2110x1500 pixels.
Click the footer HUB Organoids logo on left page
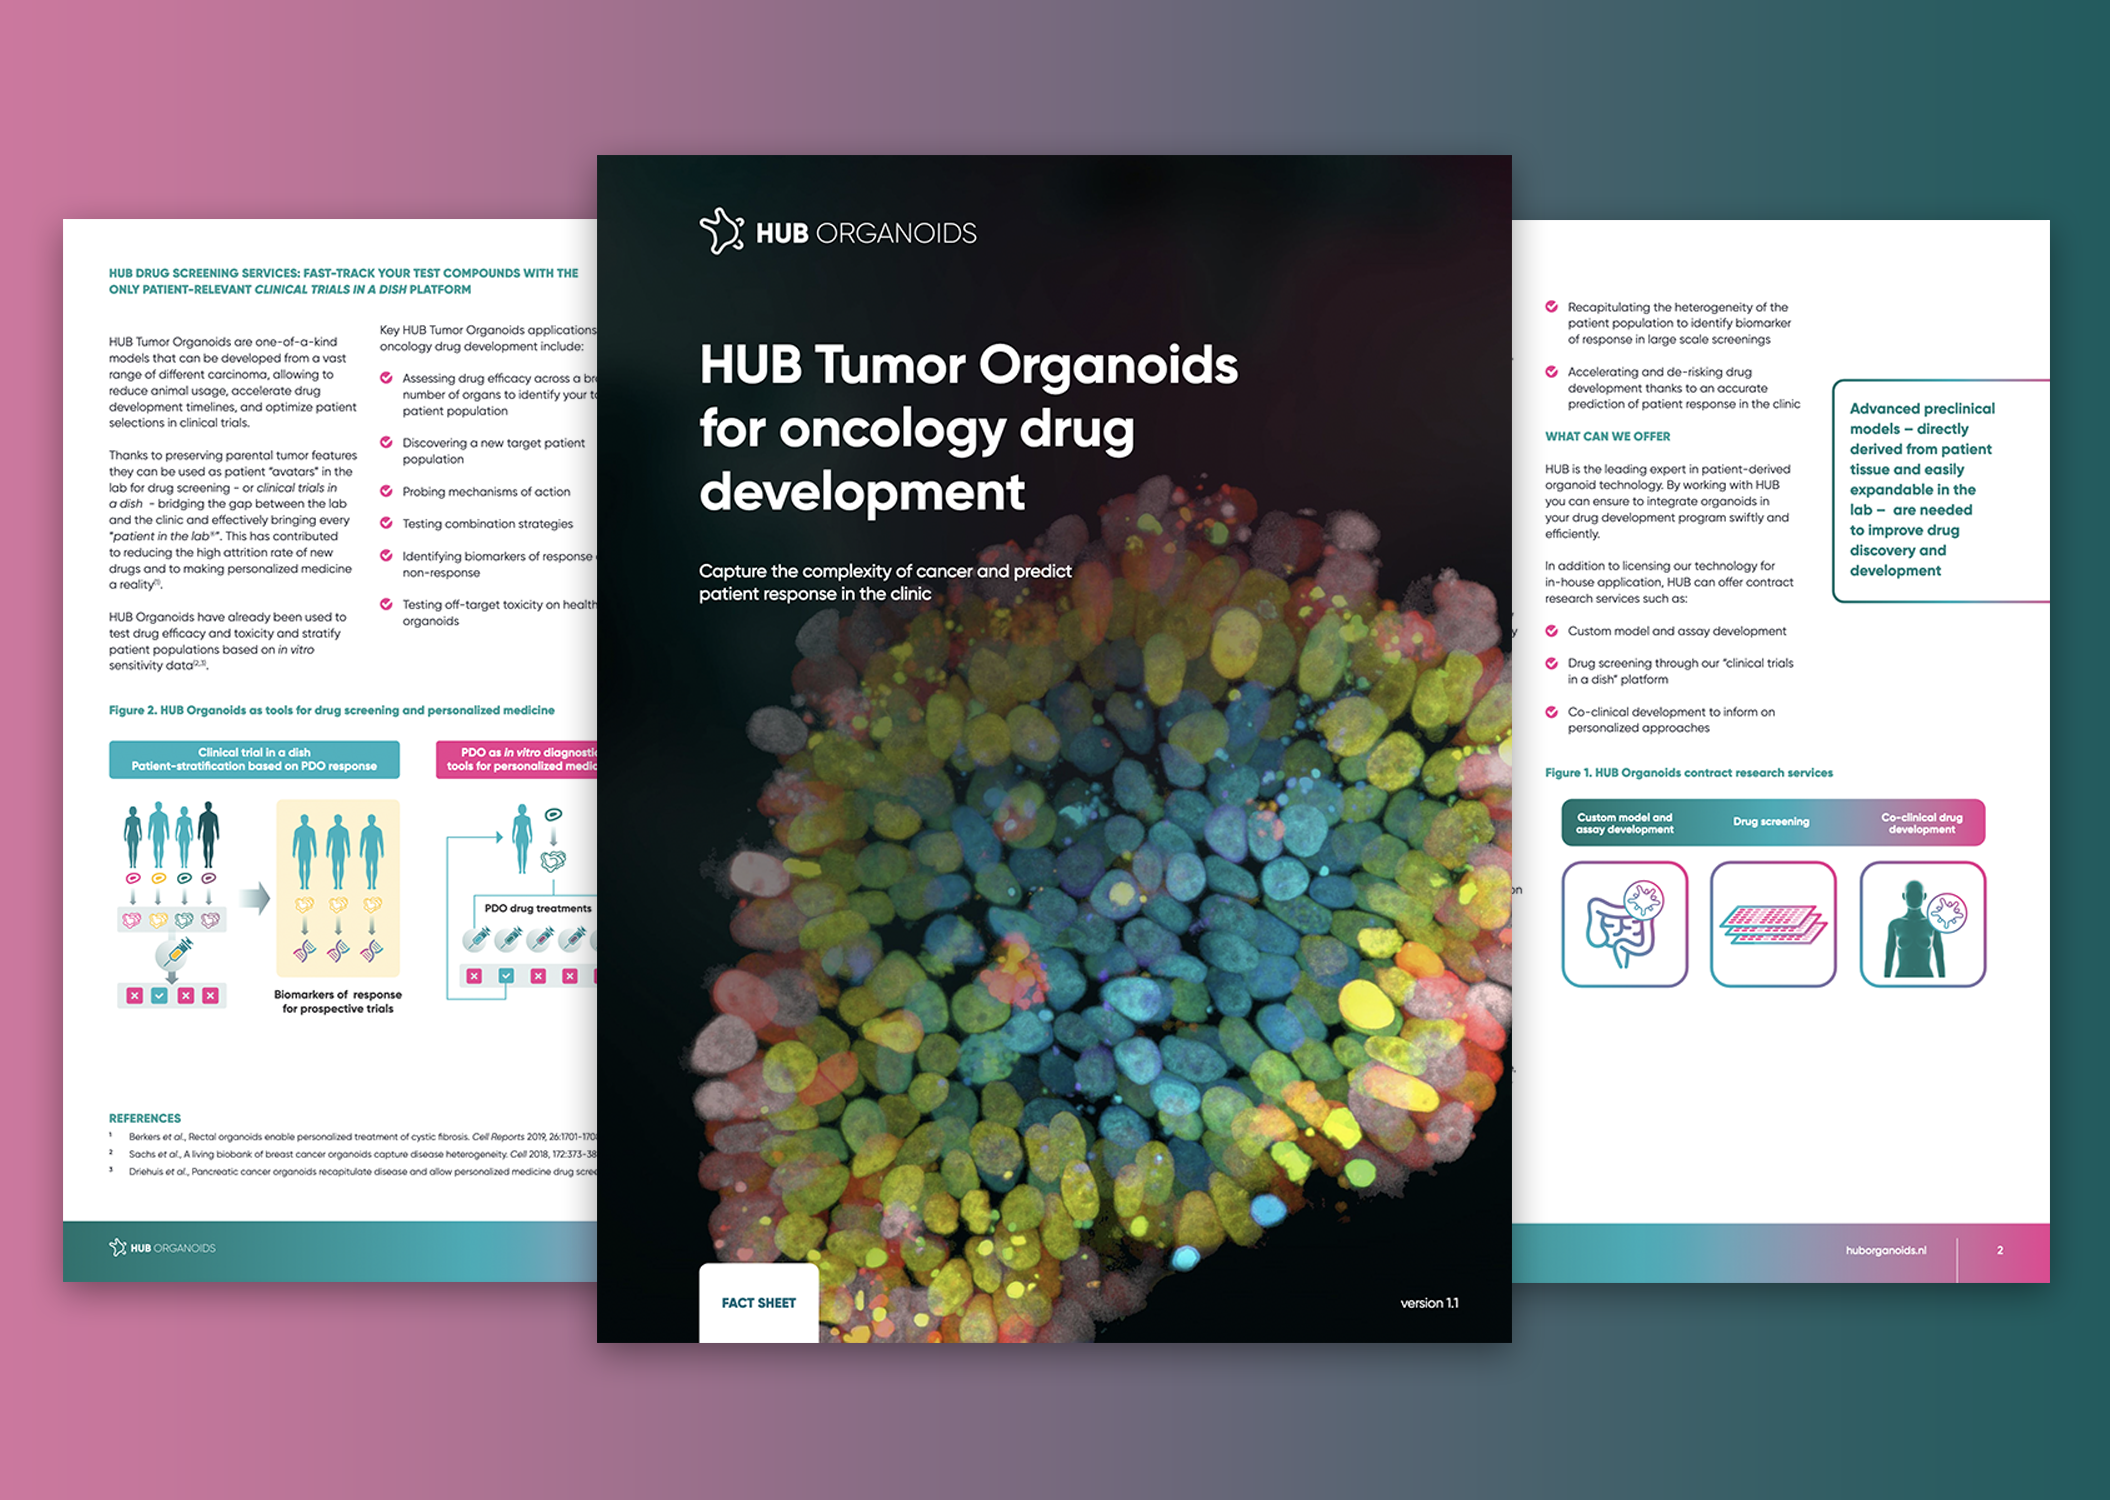pyautogui.click(x=162, y=1247)
